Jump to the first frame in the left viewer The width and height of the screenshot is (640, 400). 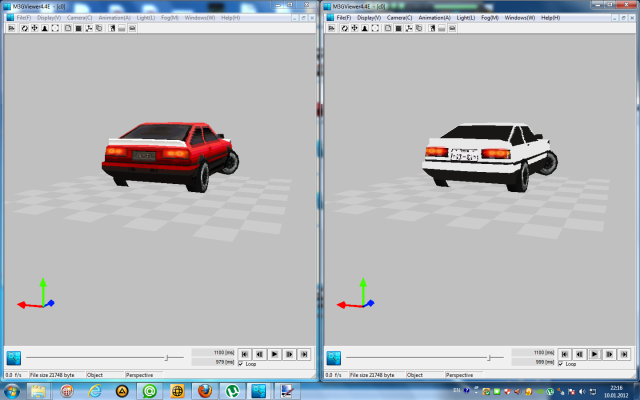(244, 354)
